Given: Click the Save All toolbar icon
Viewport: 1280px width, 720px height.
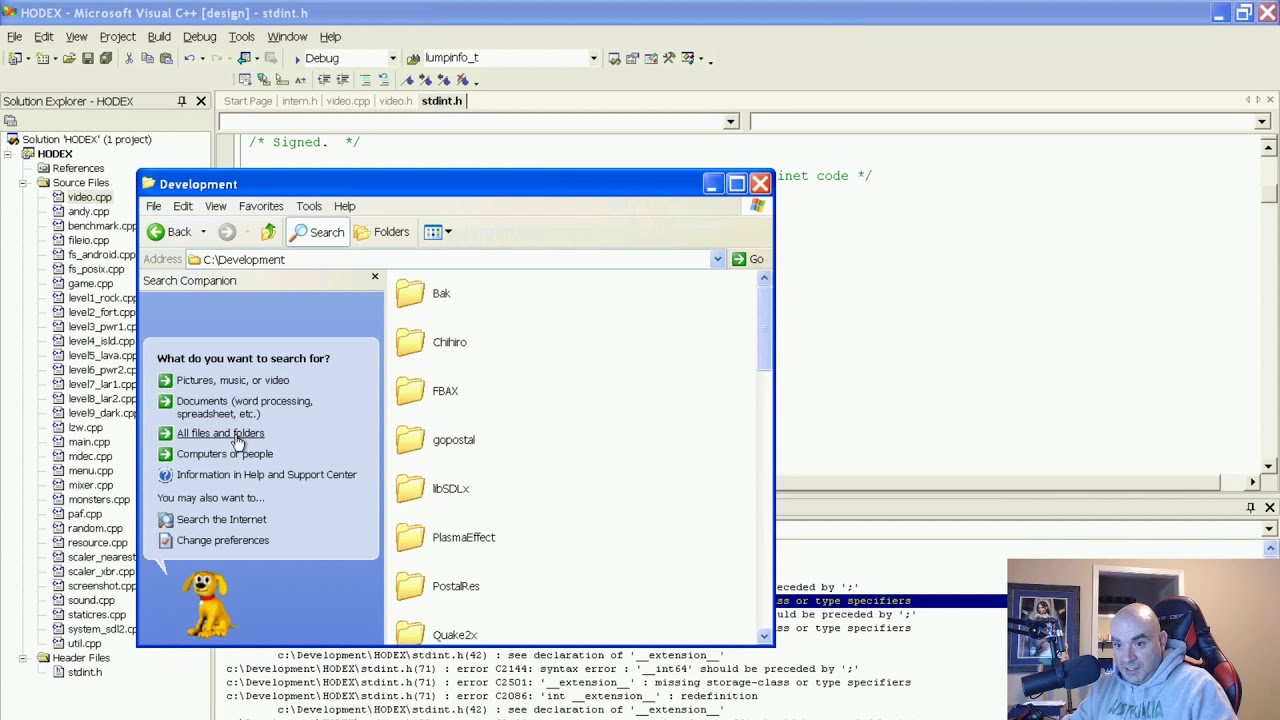Looking at the screenshot, I should pyautogui.click(x=106, y=58).
